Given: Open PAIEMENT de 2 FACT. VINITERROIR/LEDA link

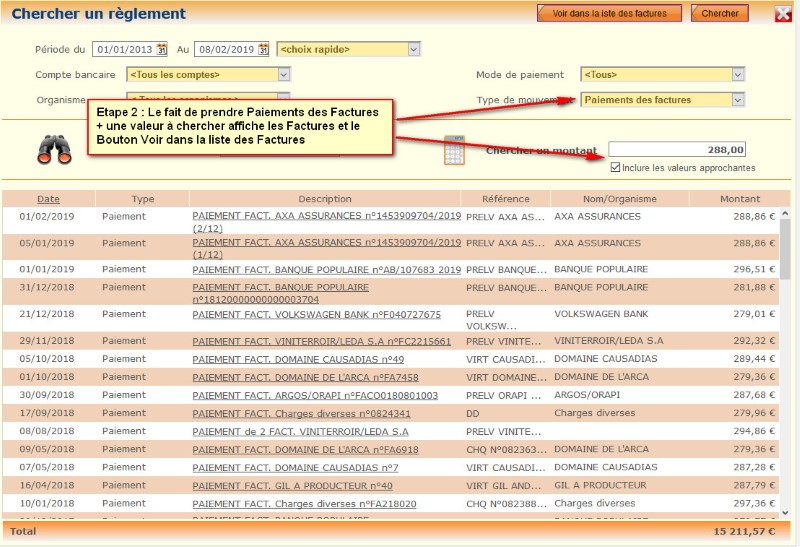Looking at the screenshot, I should pos(301,432).
